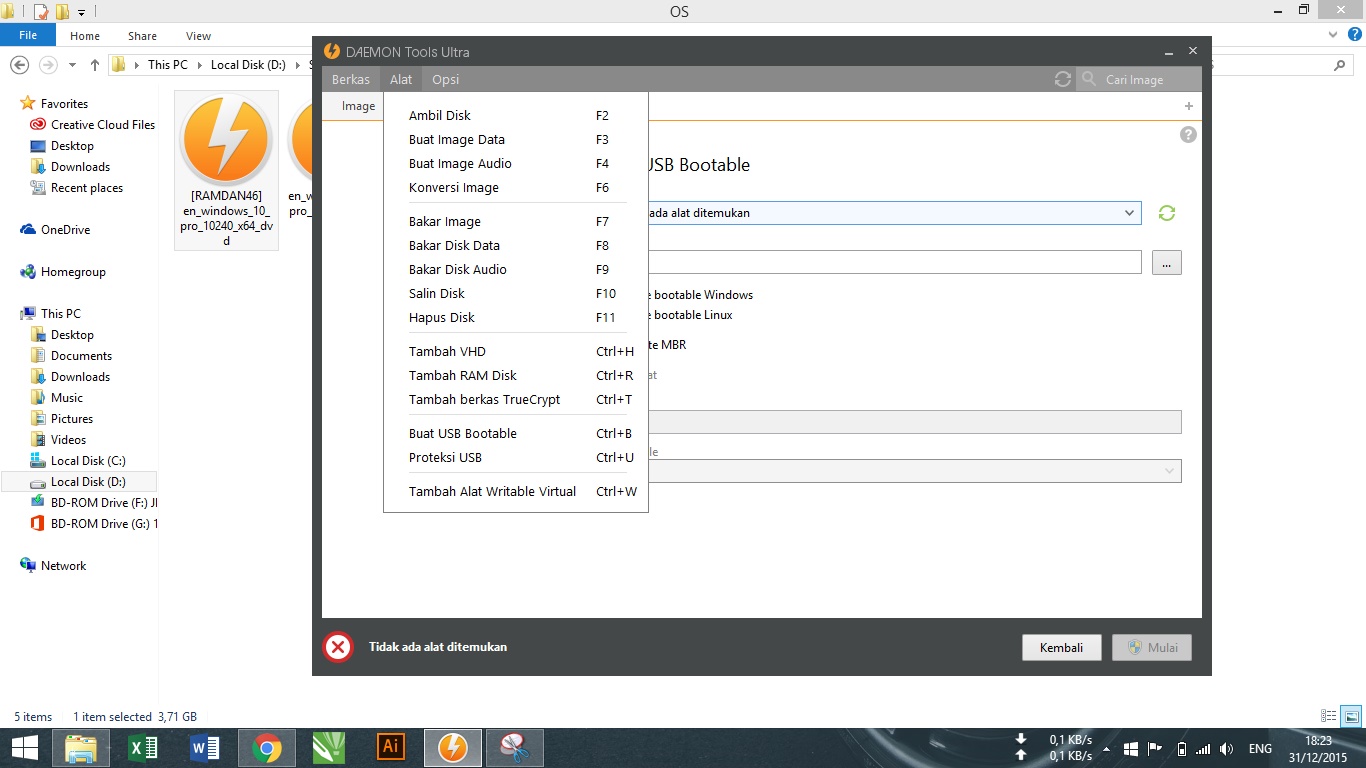Open the Opsi menu
The image size is (1366, 768).
click(445, 79)
